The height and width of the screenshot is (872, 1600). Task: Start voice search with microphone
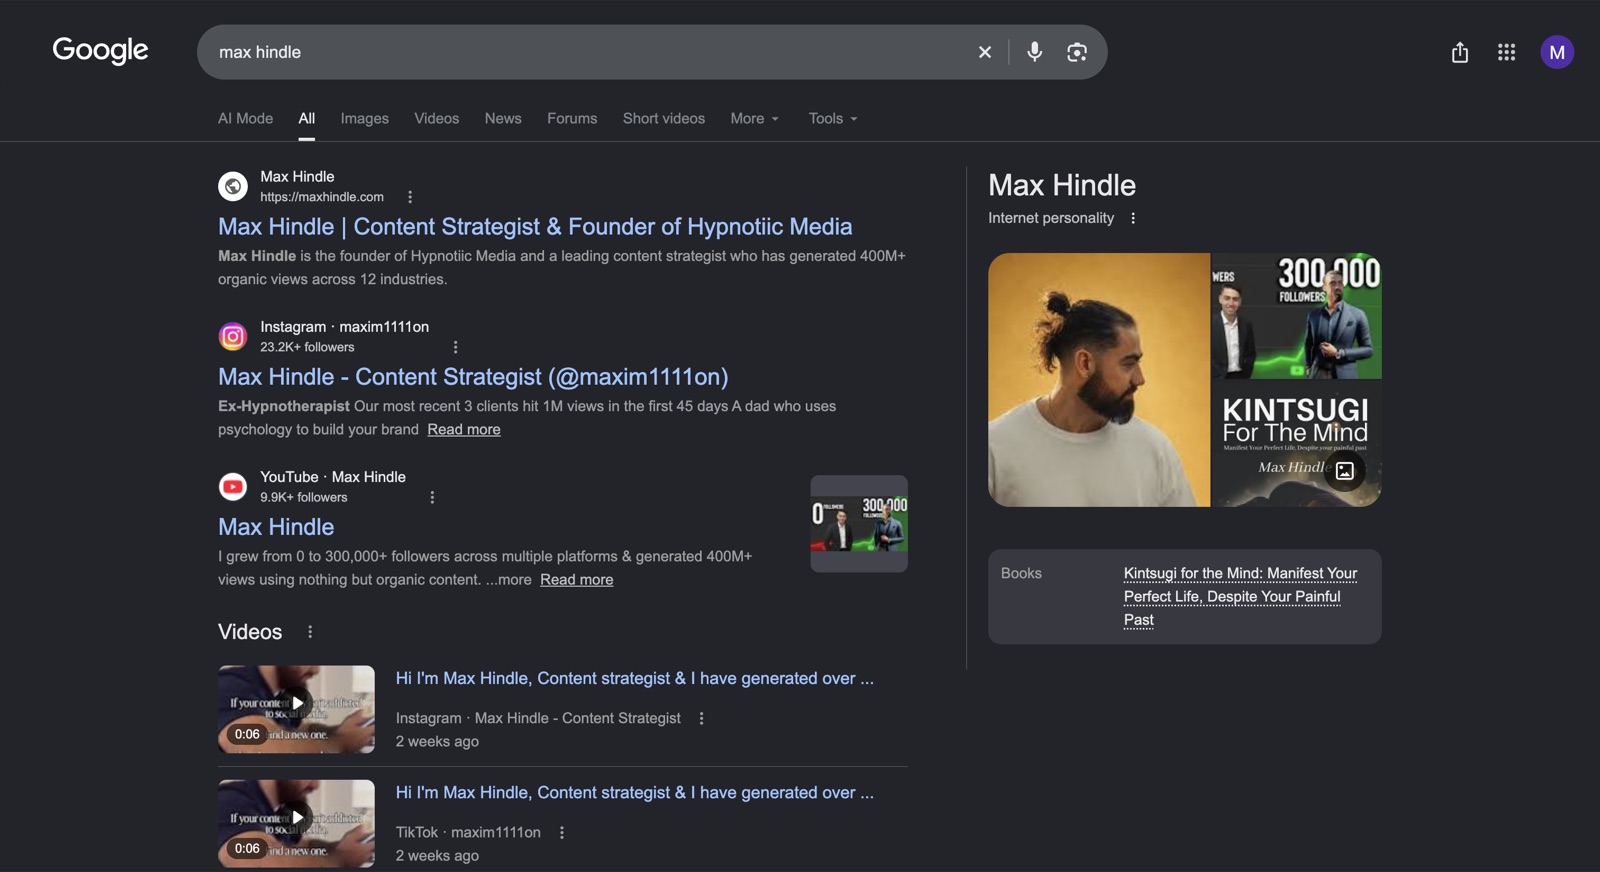coord(1035,52)
